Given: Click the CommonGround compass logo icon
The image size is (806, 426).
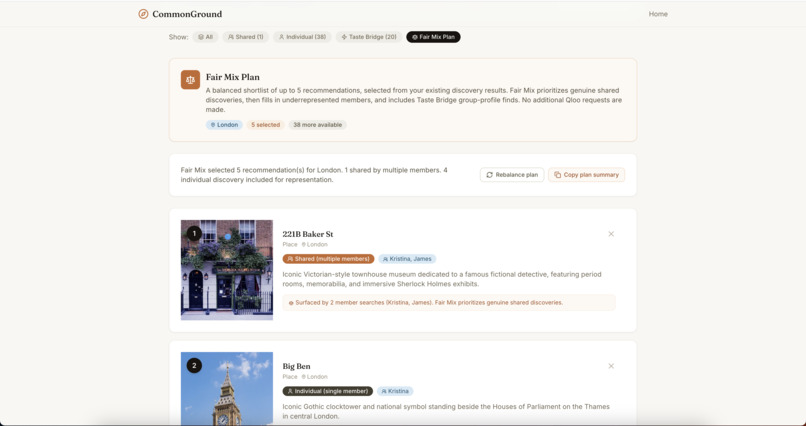Looking at the screenshot, I should pyautogui.click(x=143, y=14).
